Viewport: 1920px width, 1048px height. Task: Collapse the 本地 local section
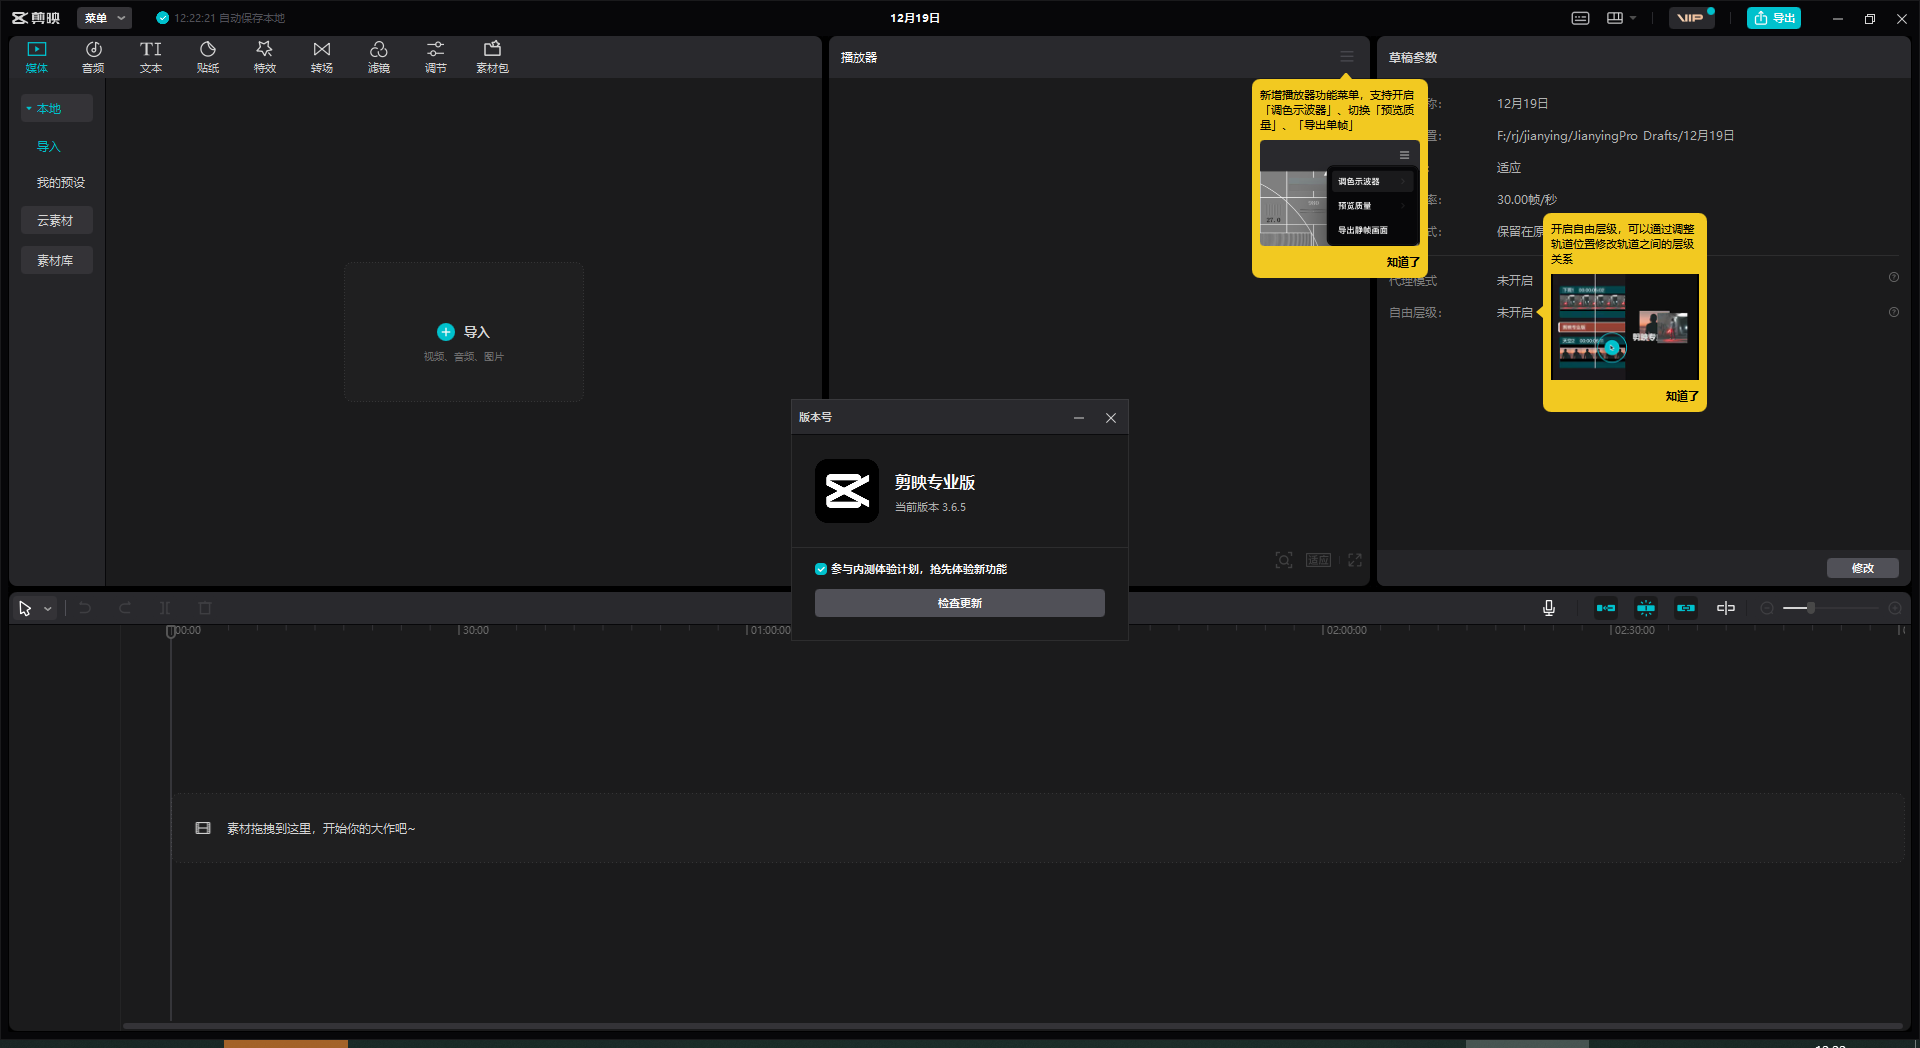point(57,108)
